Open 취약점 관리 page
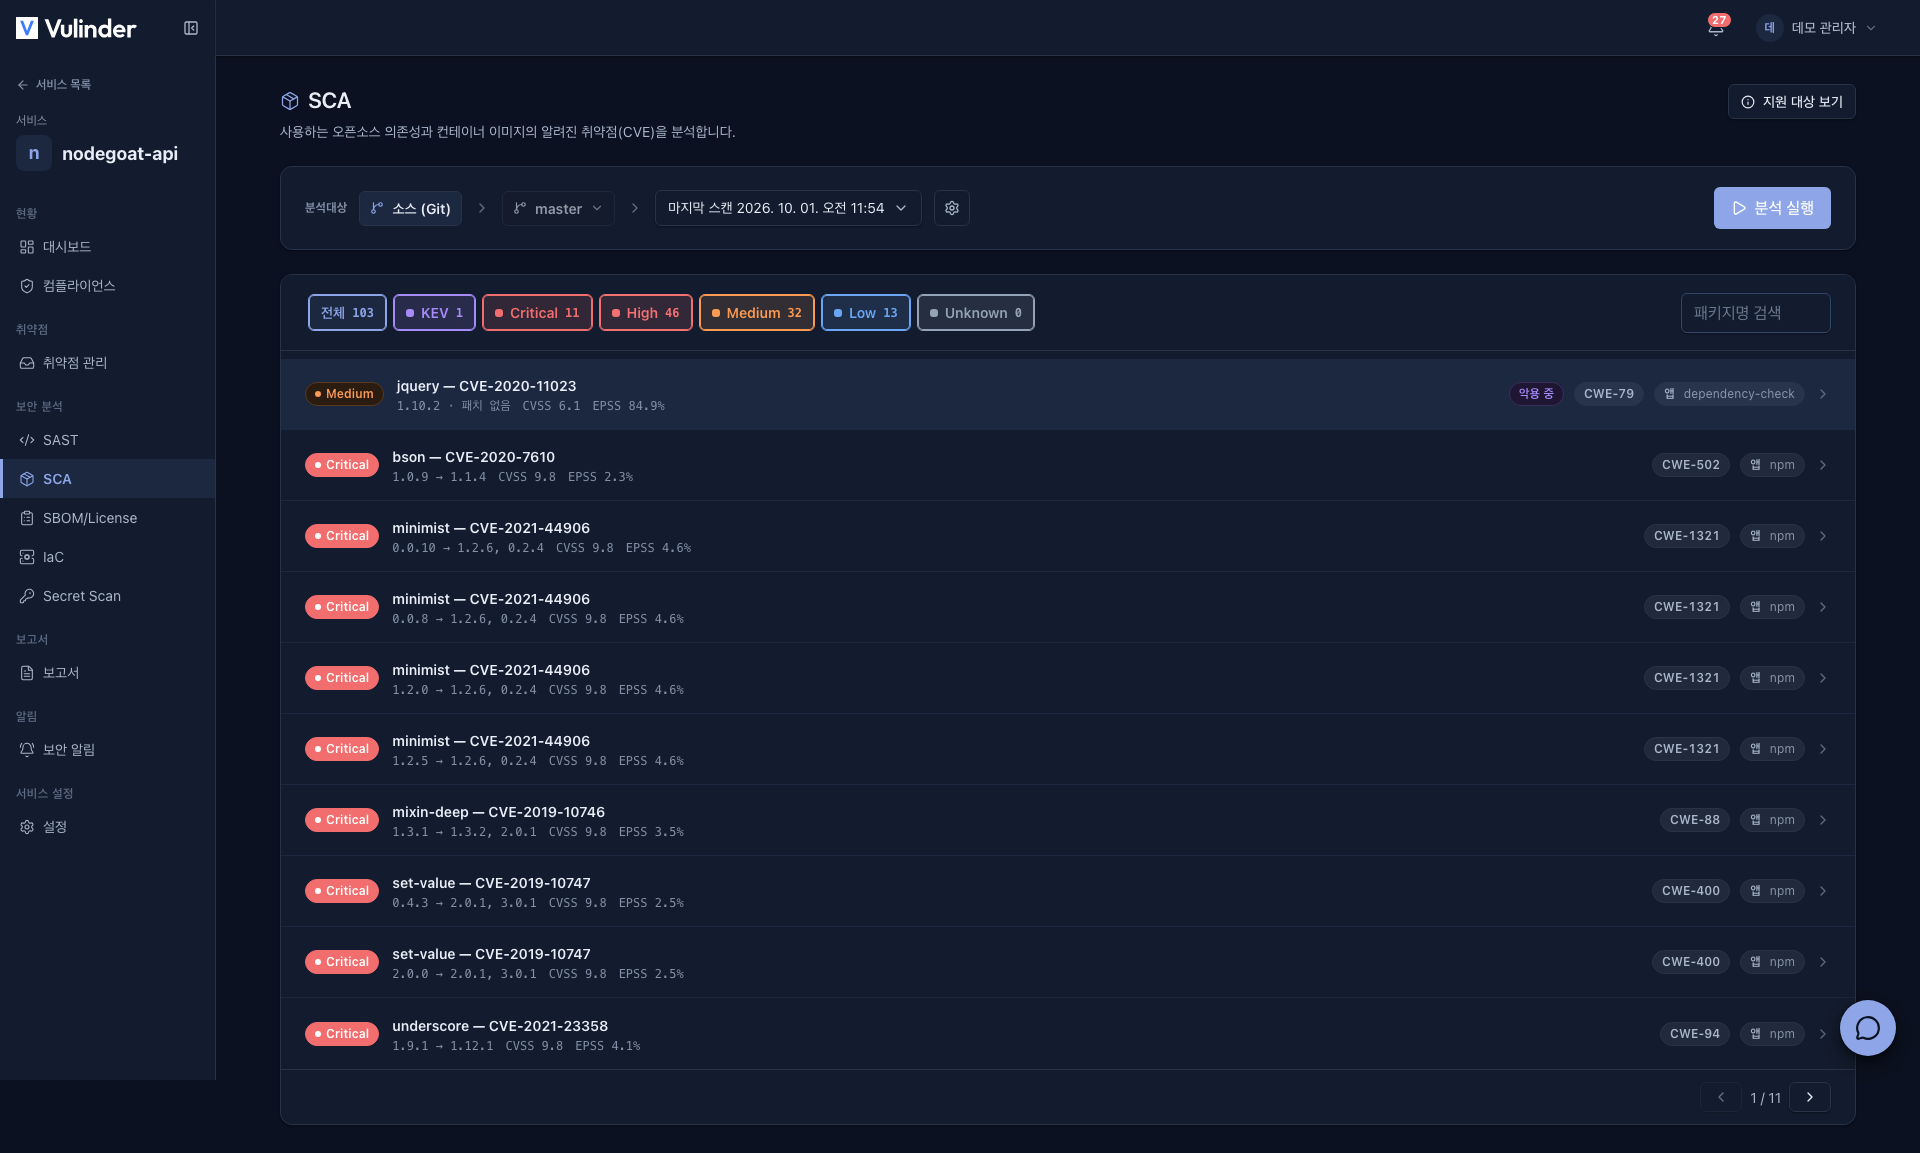This screenshot has width=1920, height=1153. (107, 363)
